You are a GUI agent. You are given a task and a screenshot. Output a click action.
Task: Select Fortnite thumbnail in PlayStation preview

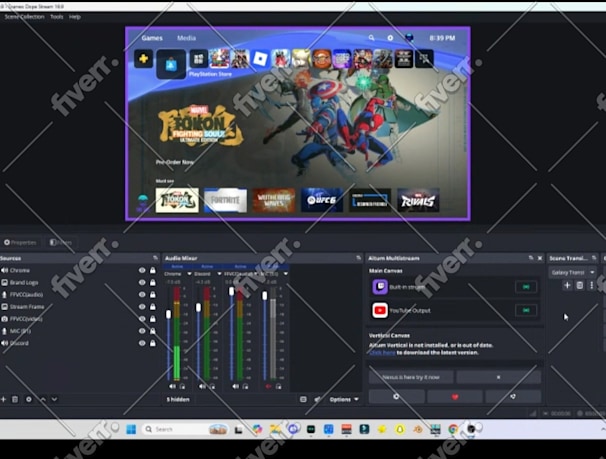(225, 200)
